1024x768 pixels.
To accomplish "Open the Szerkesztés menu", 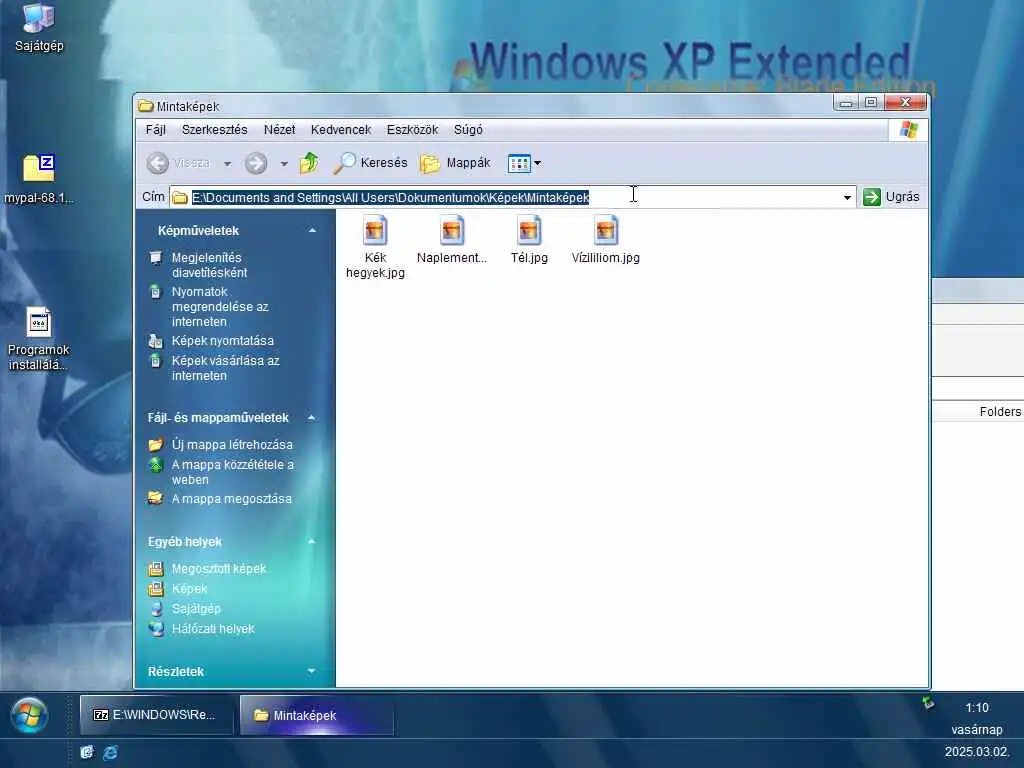I will point(214,129).
